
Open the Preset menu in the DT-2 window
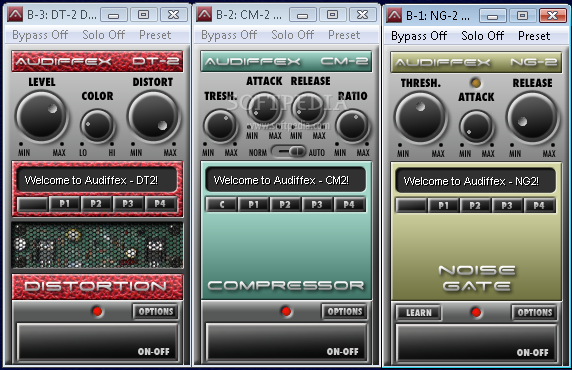coord(155,35)
